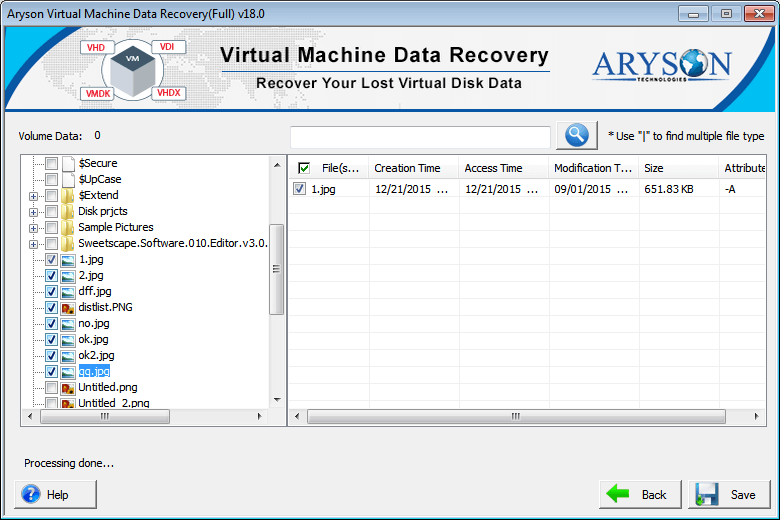Click file list scroll-left arrow
The image size is (780, 520).
click(x=297, y=416)
